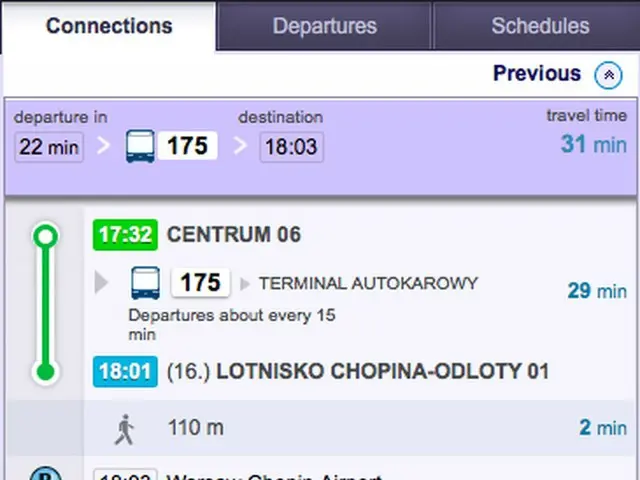Click the walking person icon

(x=124, y=429)
